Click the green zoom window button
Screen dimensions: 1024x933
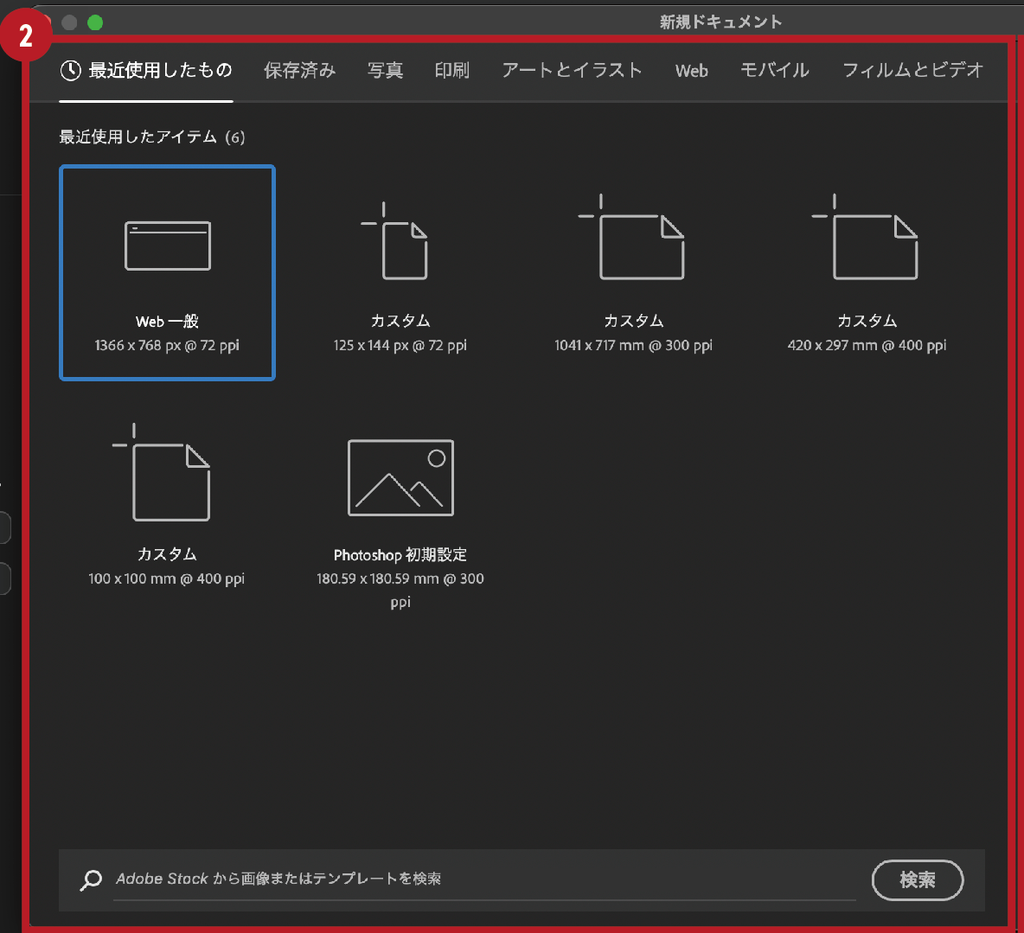click(95, 23)
